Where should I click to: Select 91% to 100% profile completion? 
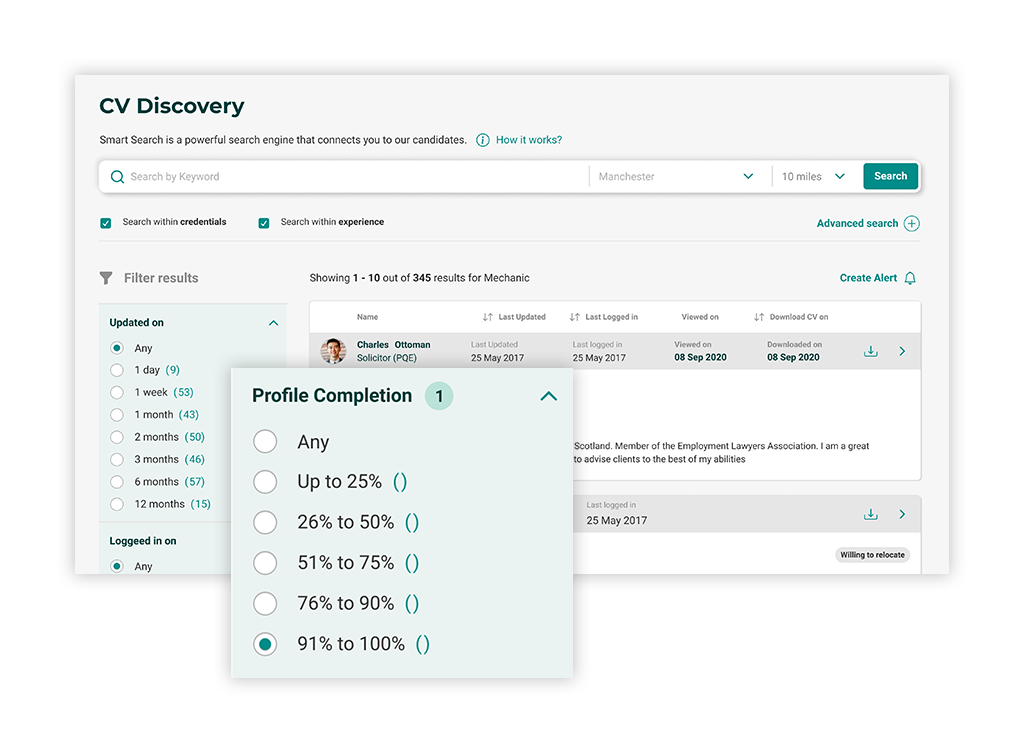point(265,644)
